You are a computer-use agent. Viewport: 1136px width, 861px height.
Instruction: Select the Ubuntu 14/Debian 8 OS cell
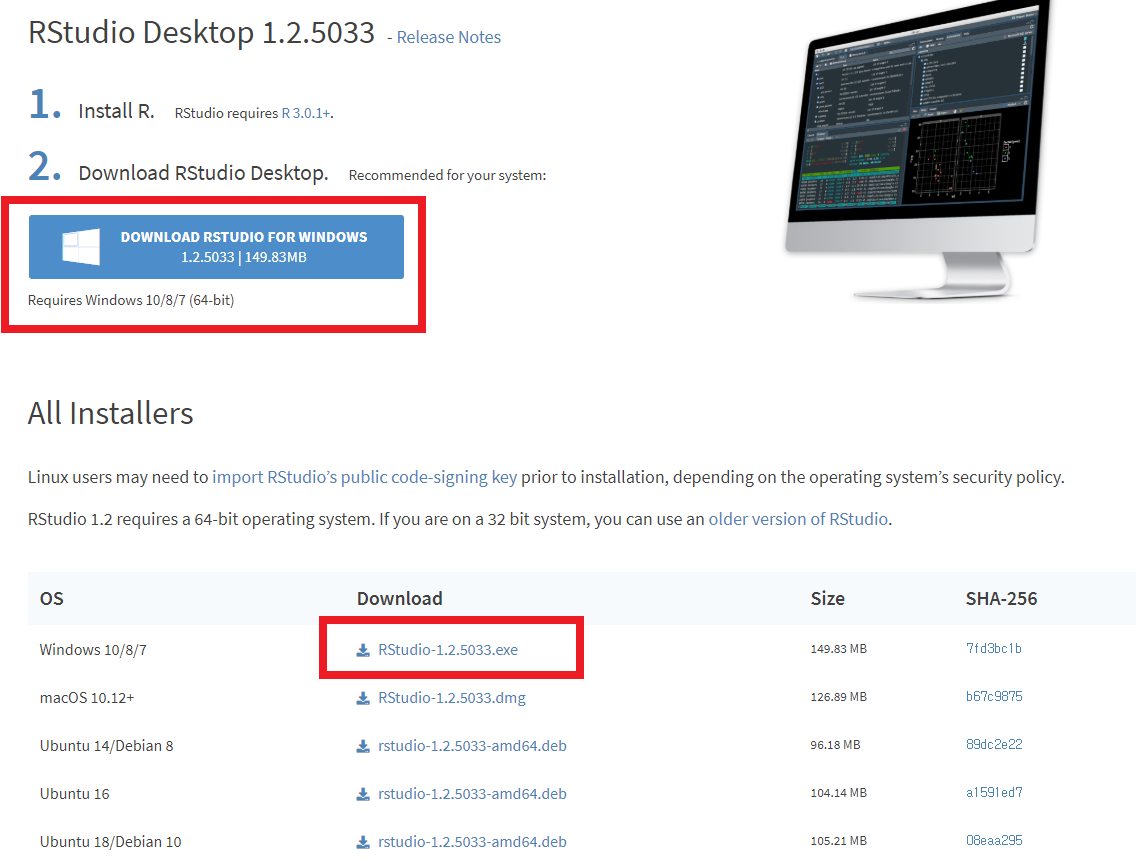tap(106, 745)
